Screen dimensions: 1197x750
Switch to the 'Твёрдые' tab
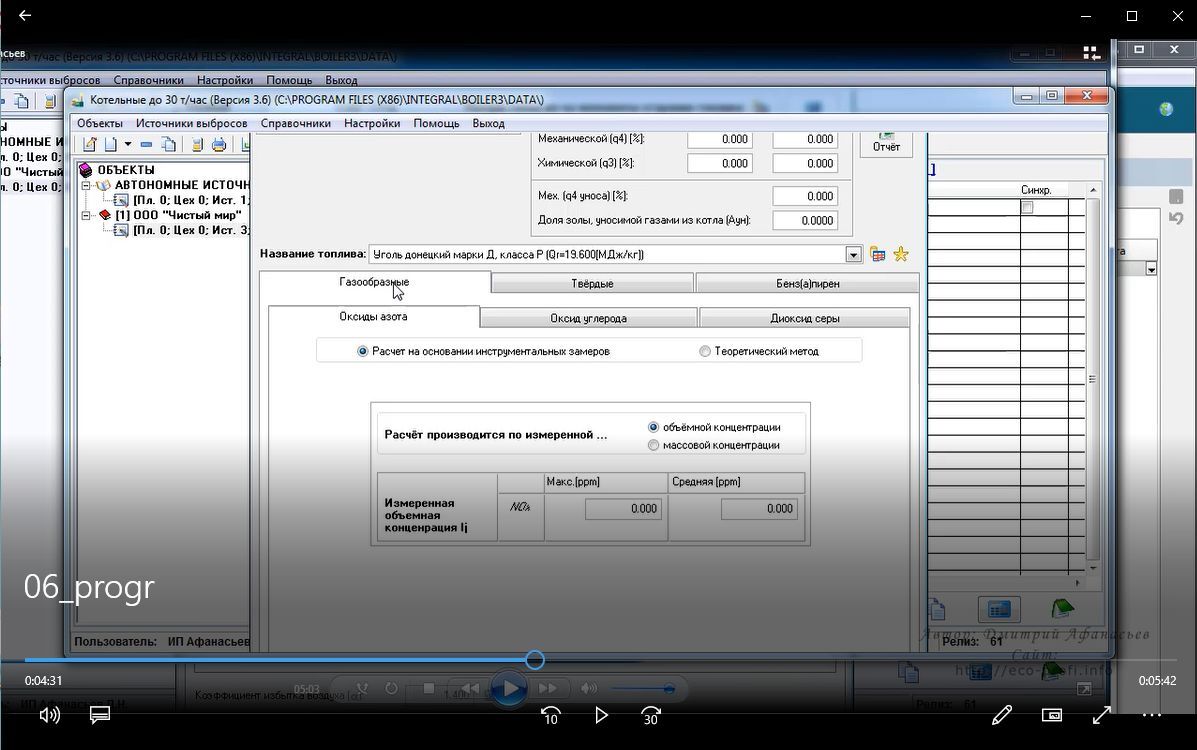point(592,284)
